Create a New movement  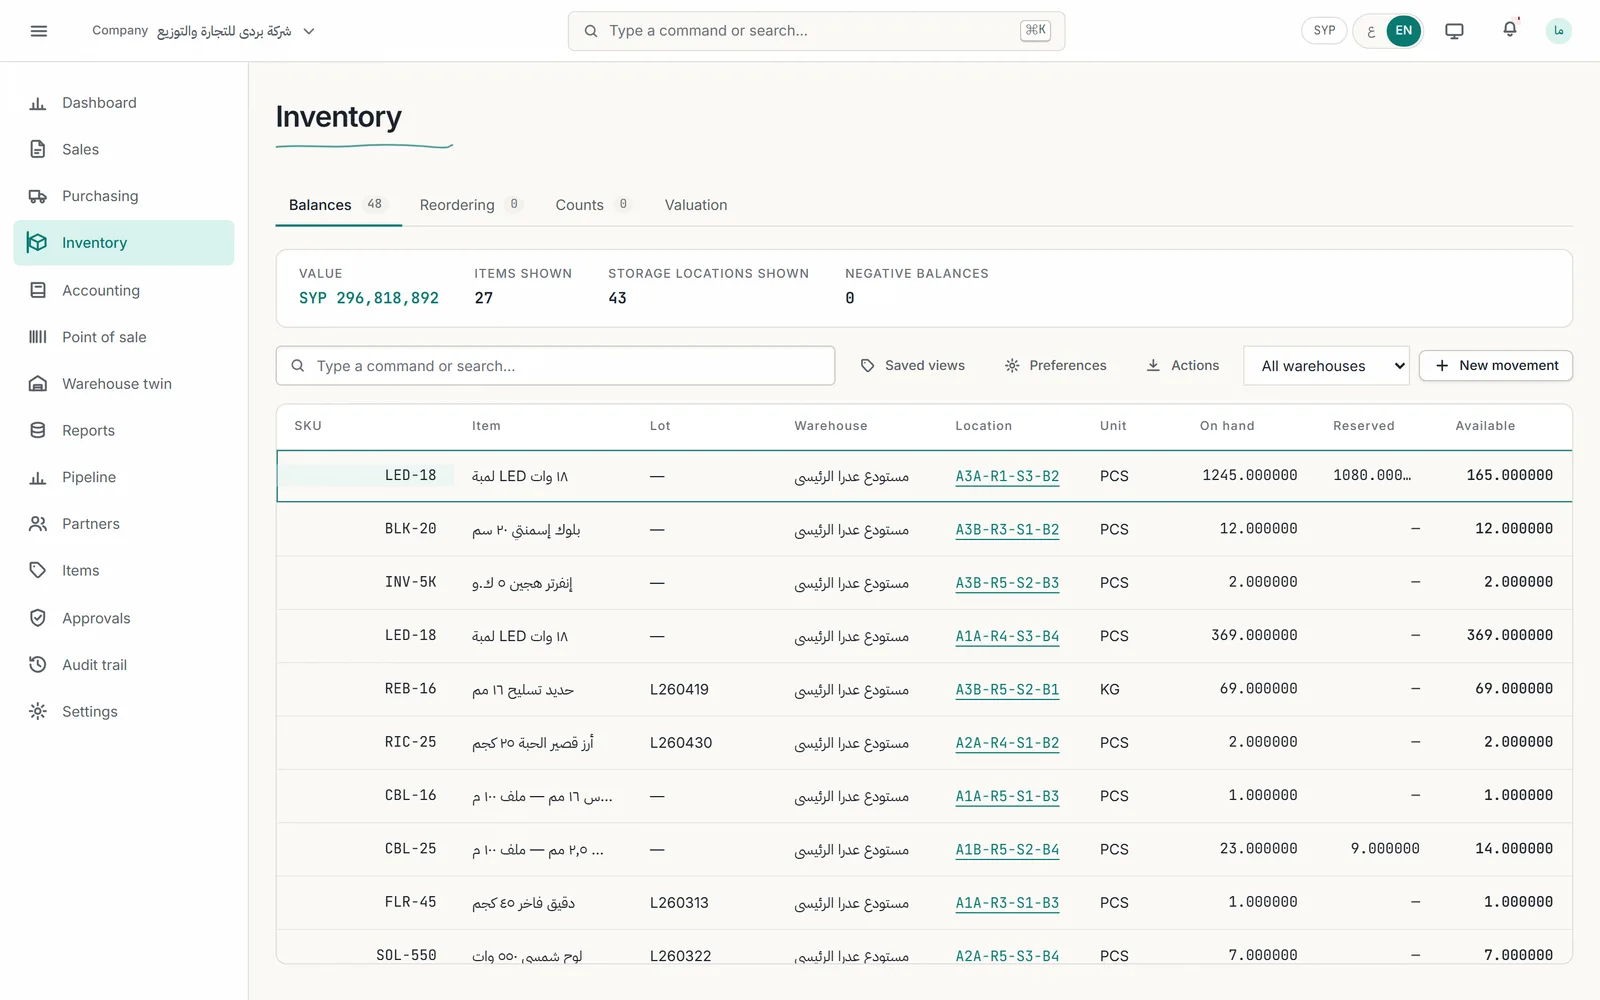[x=1496, y=366]
